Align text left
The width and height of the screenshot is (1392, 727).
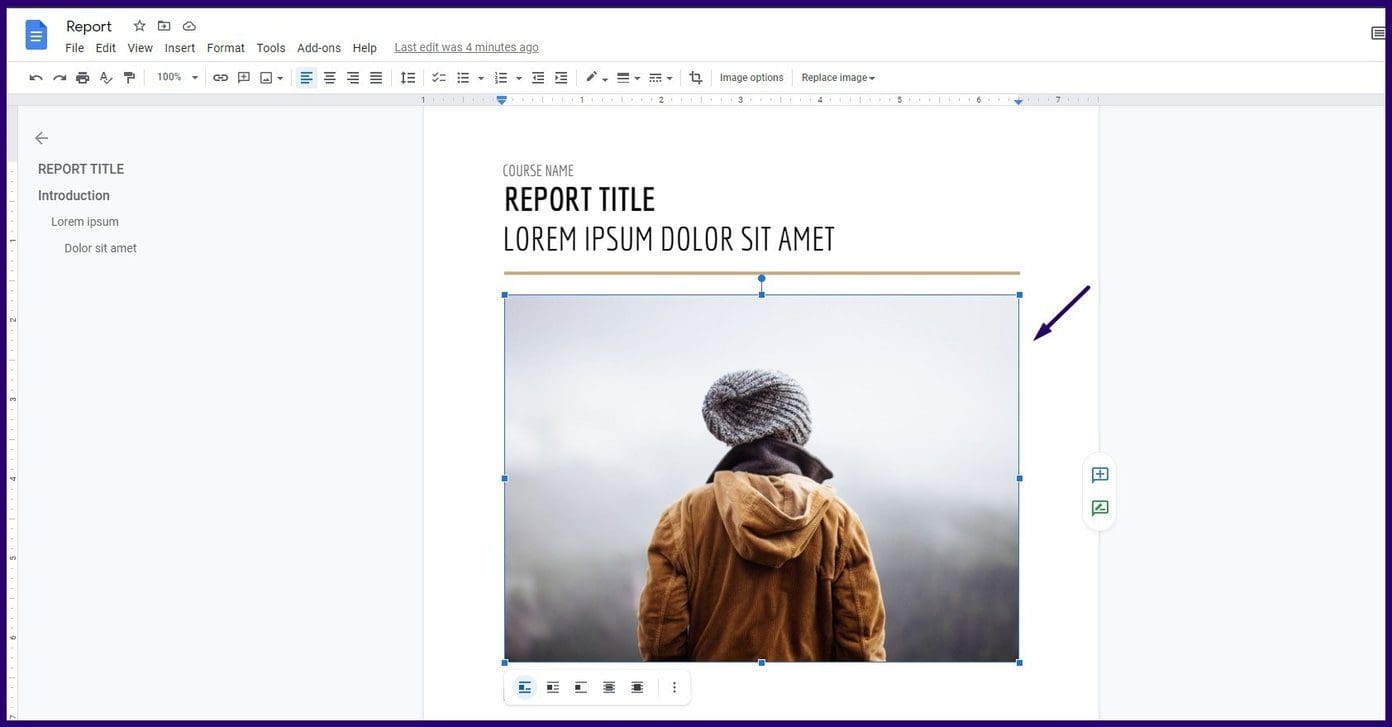click(307, 78)
